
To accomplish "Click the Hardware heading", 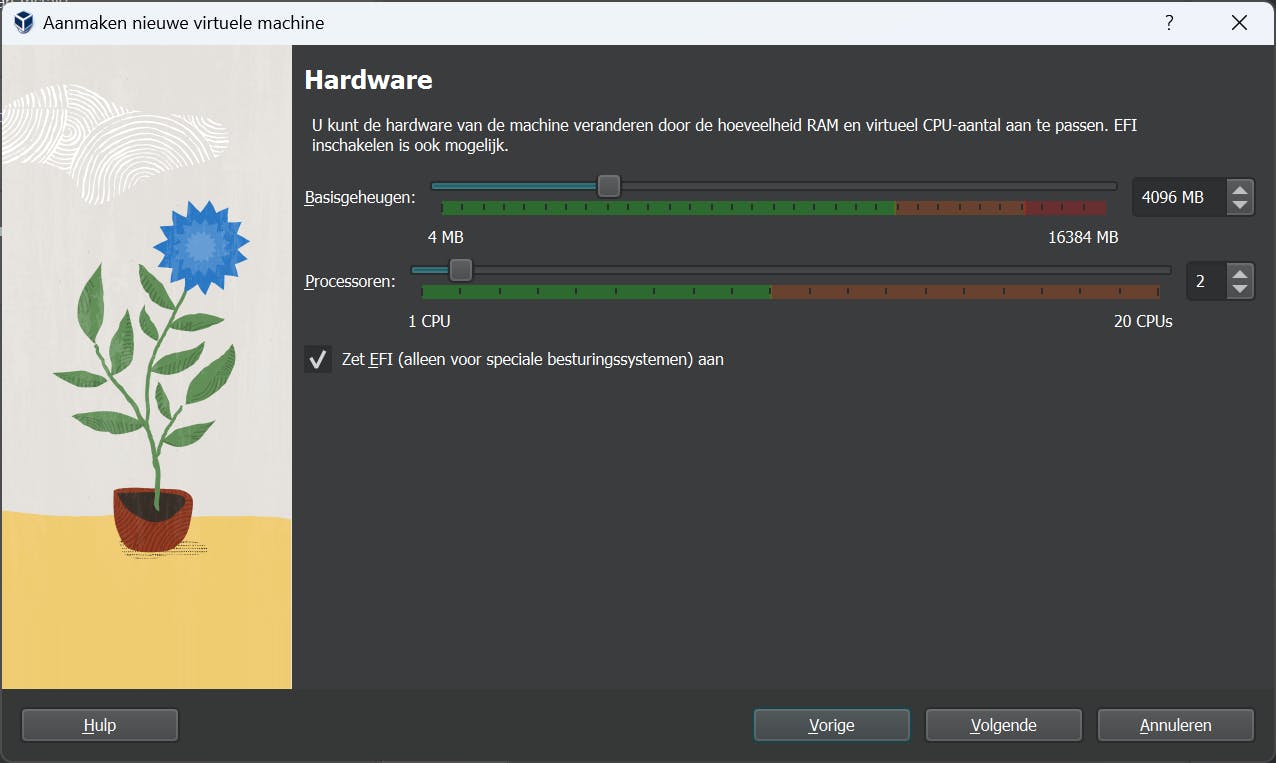I will coord(368,80).
